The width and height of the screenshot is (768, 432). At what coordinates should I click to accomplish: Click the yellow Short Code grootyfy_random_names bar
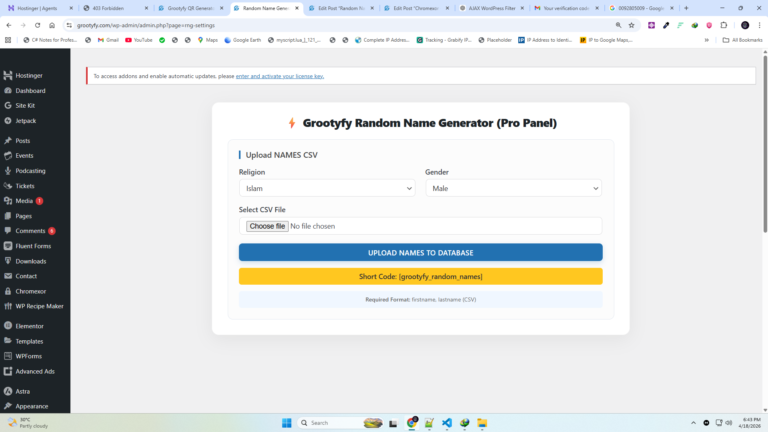click(x=421, y=276)
